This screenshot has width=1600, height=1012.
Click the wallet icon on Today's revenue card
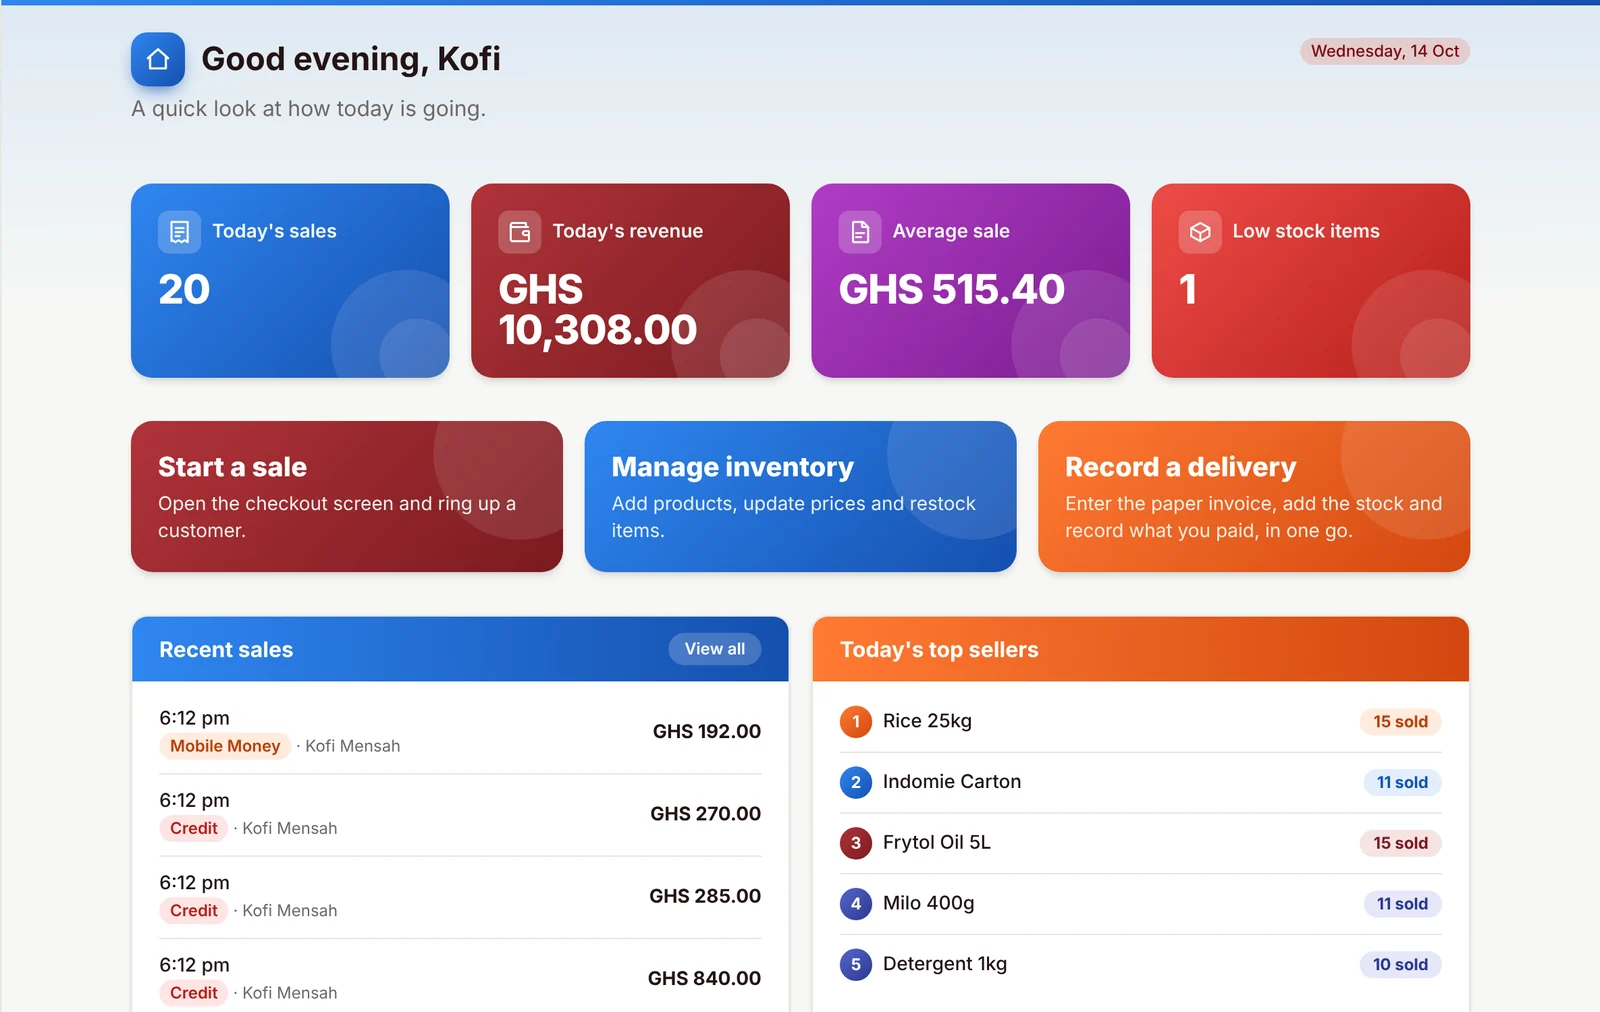click(520, 232)
